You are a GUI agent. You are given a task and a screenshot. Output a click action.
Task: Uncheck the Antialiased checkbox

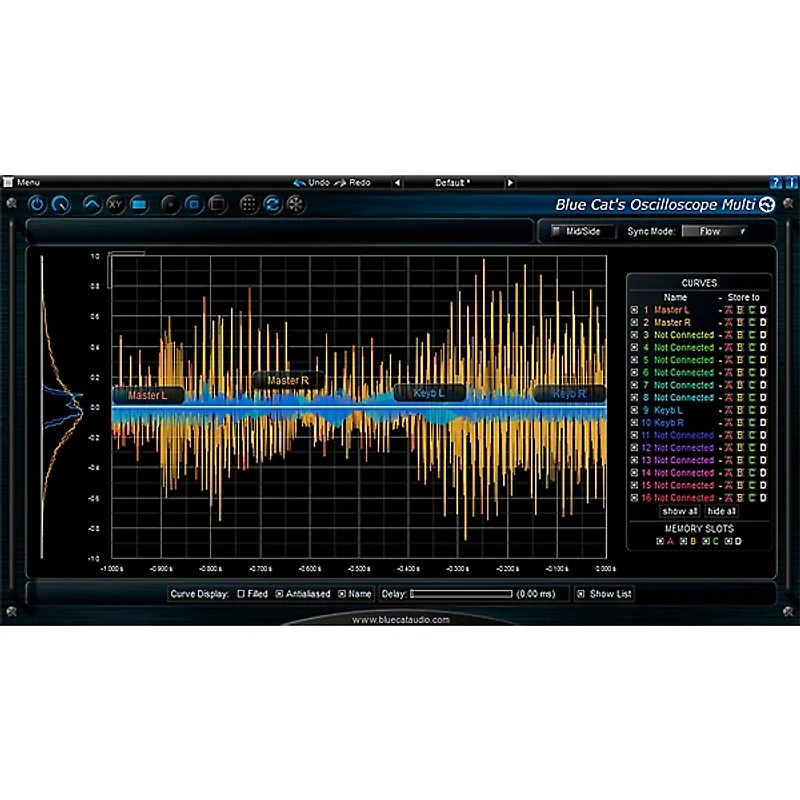[279, 594]
